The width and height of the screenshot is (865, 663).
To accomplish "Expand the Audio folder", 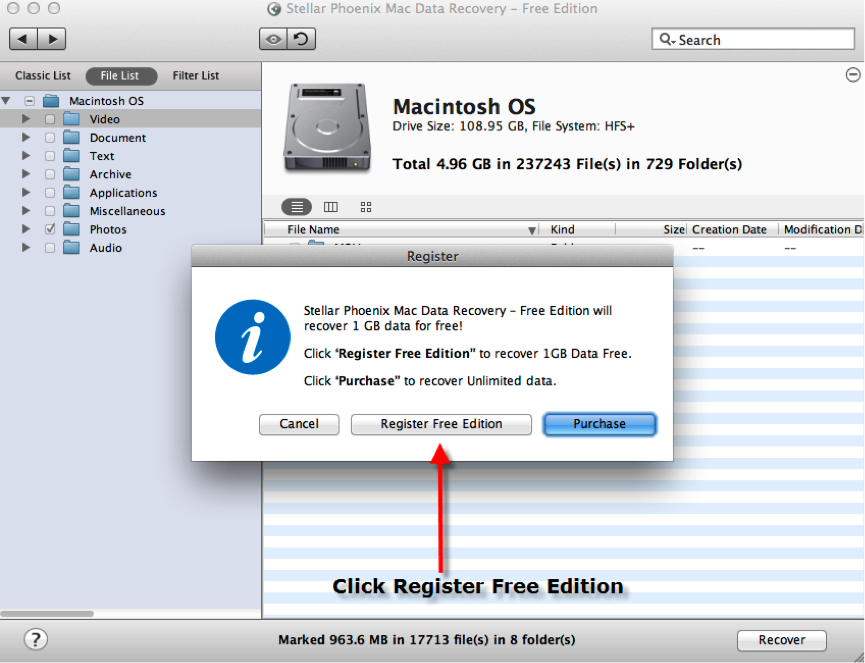I will tap(26, 248).
